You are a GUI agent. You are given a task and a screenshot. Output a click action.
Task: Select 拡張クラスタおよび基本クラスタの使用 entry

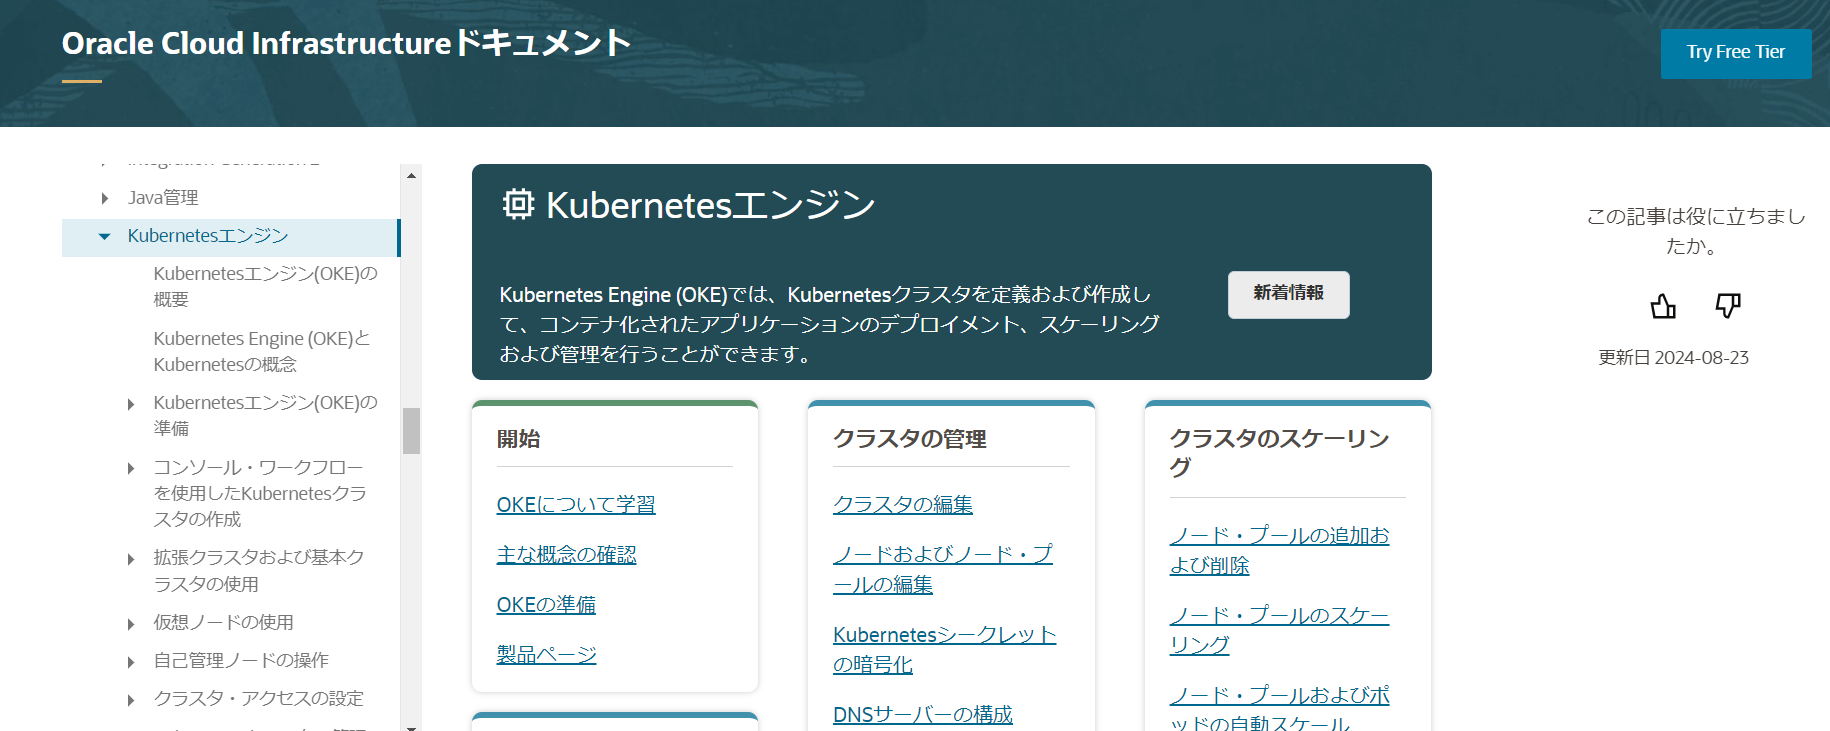pyautogui.click(x=259, y=570)
